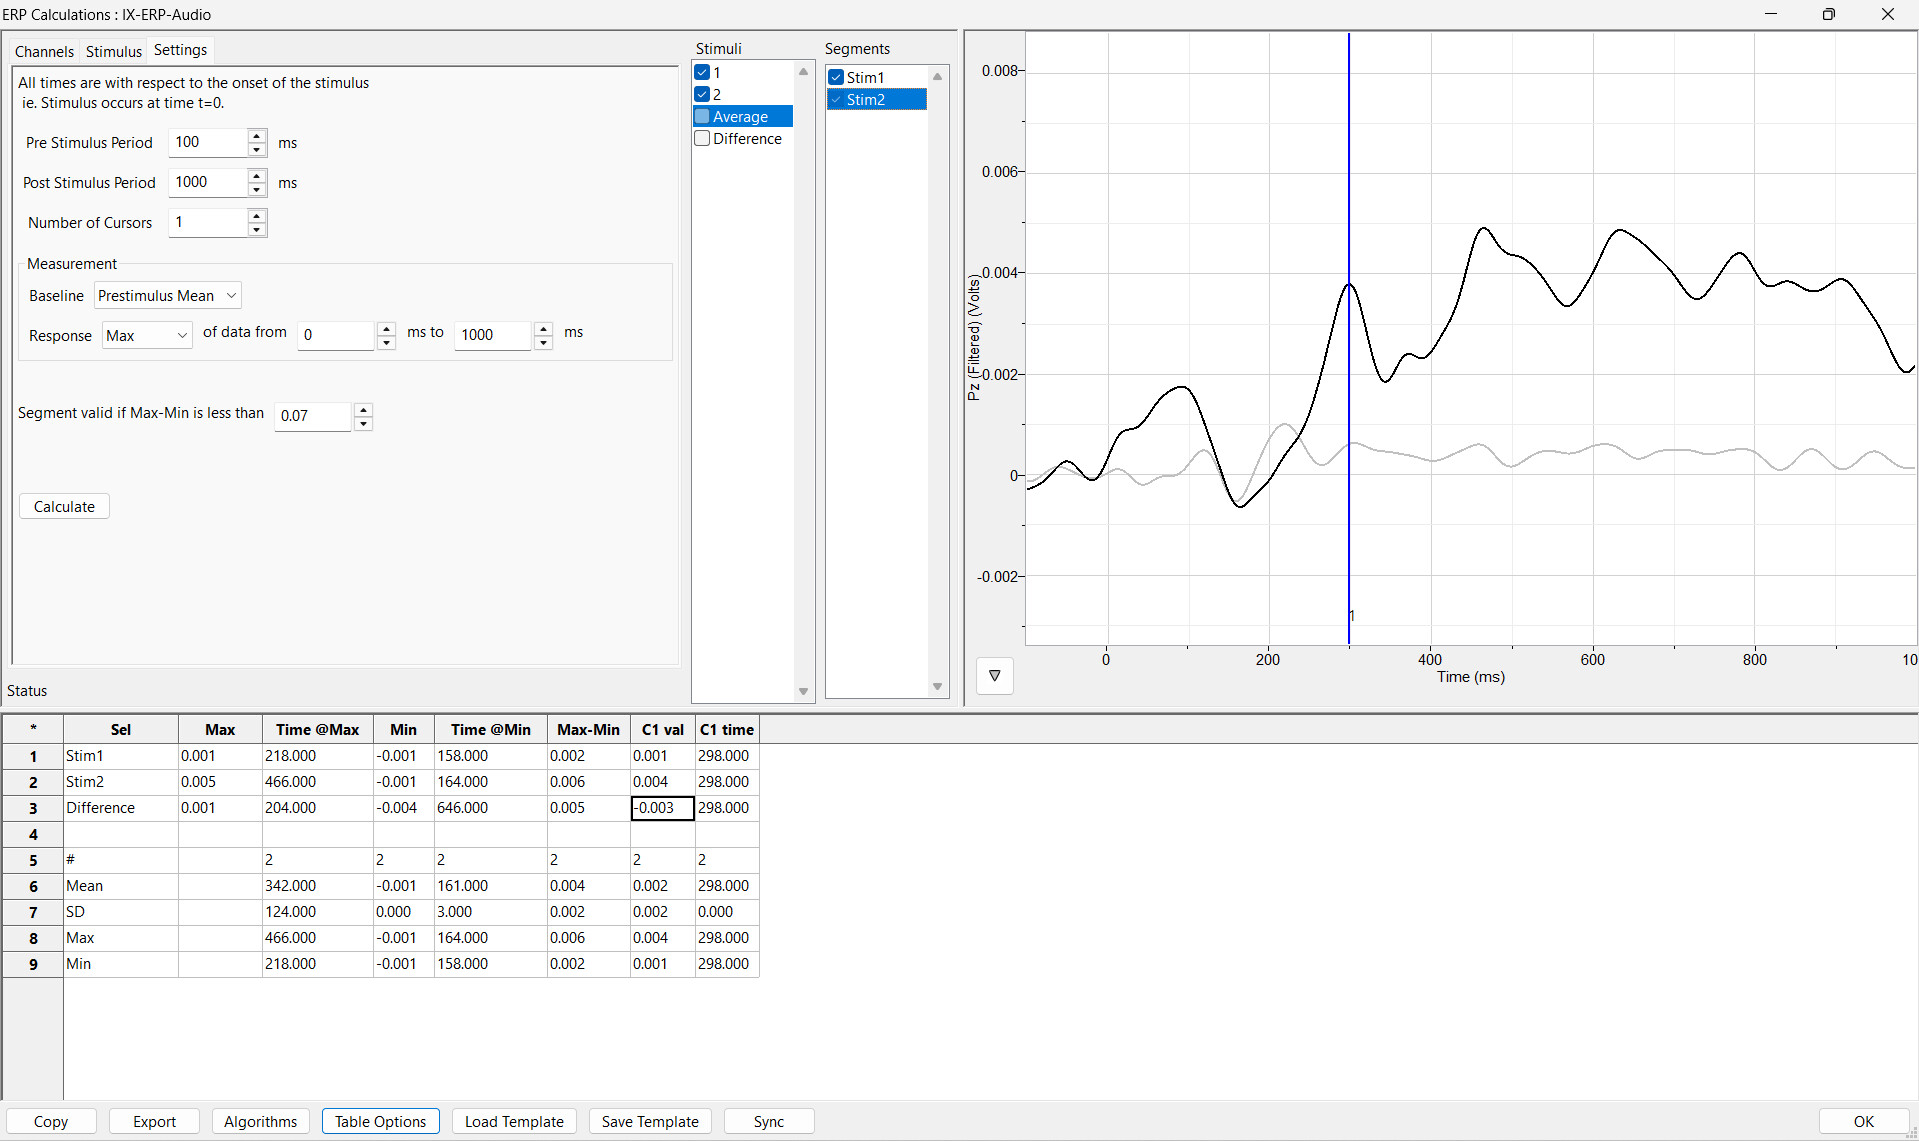Restore down the ERP Calculations window
The width and height of the screenshot is (1919, 1141).
pyautogui.click(x=1828, y=14)
